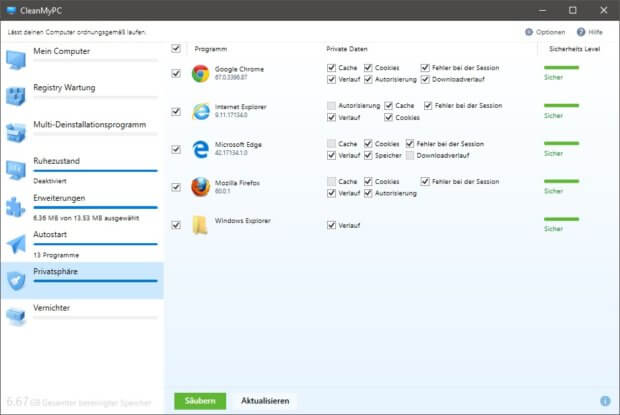The height and width of the screenshot is (415, 620).
Task: Enable Downloadverlauf for Microsoft Edge
Action: [x=410, y=155]
